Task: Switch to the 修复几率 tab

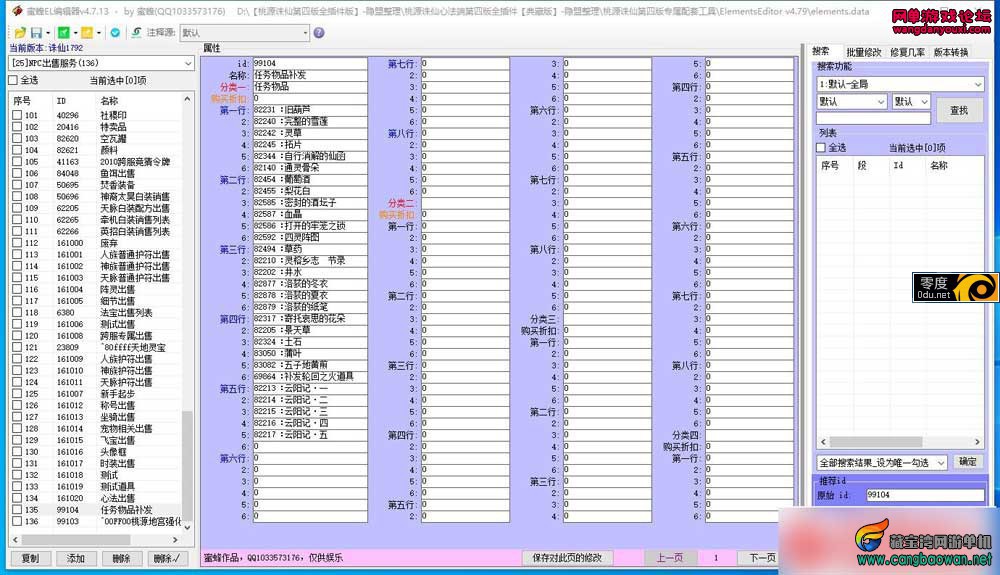Action: pos(908,52)
